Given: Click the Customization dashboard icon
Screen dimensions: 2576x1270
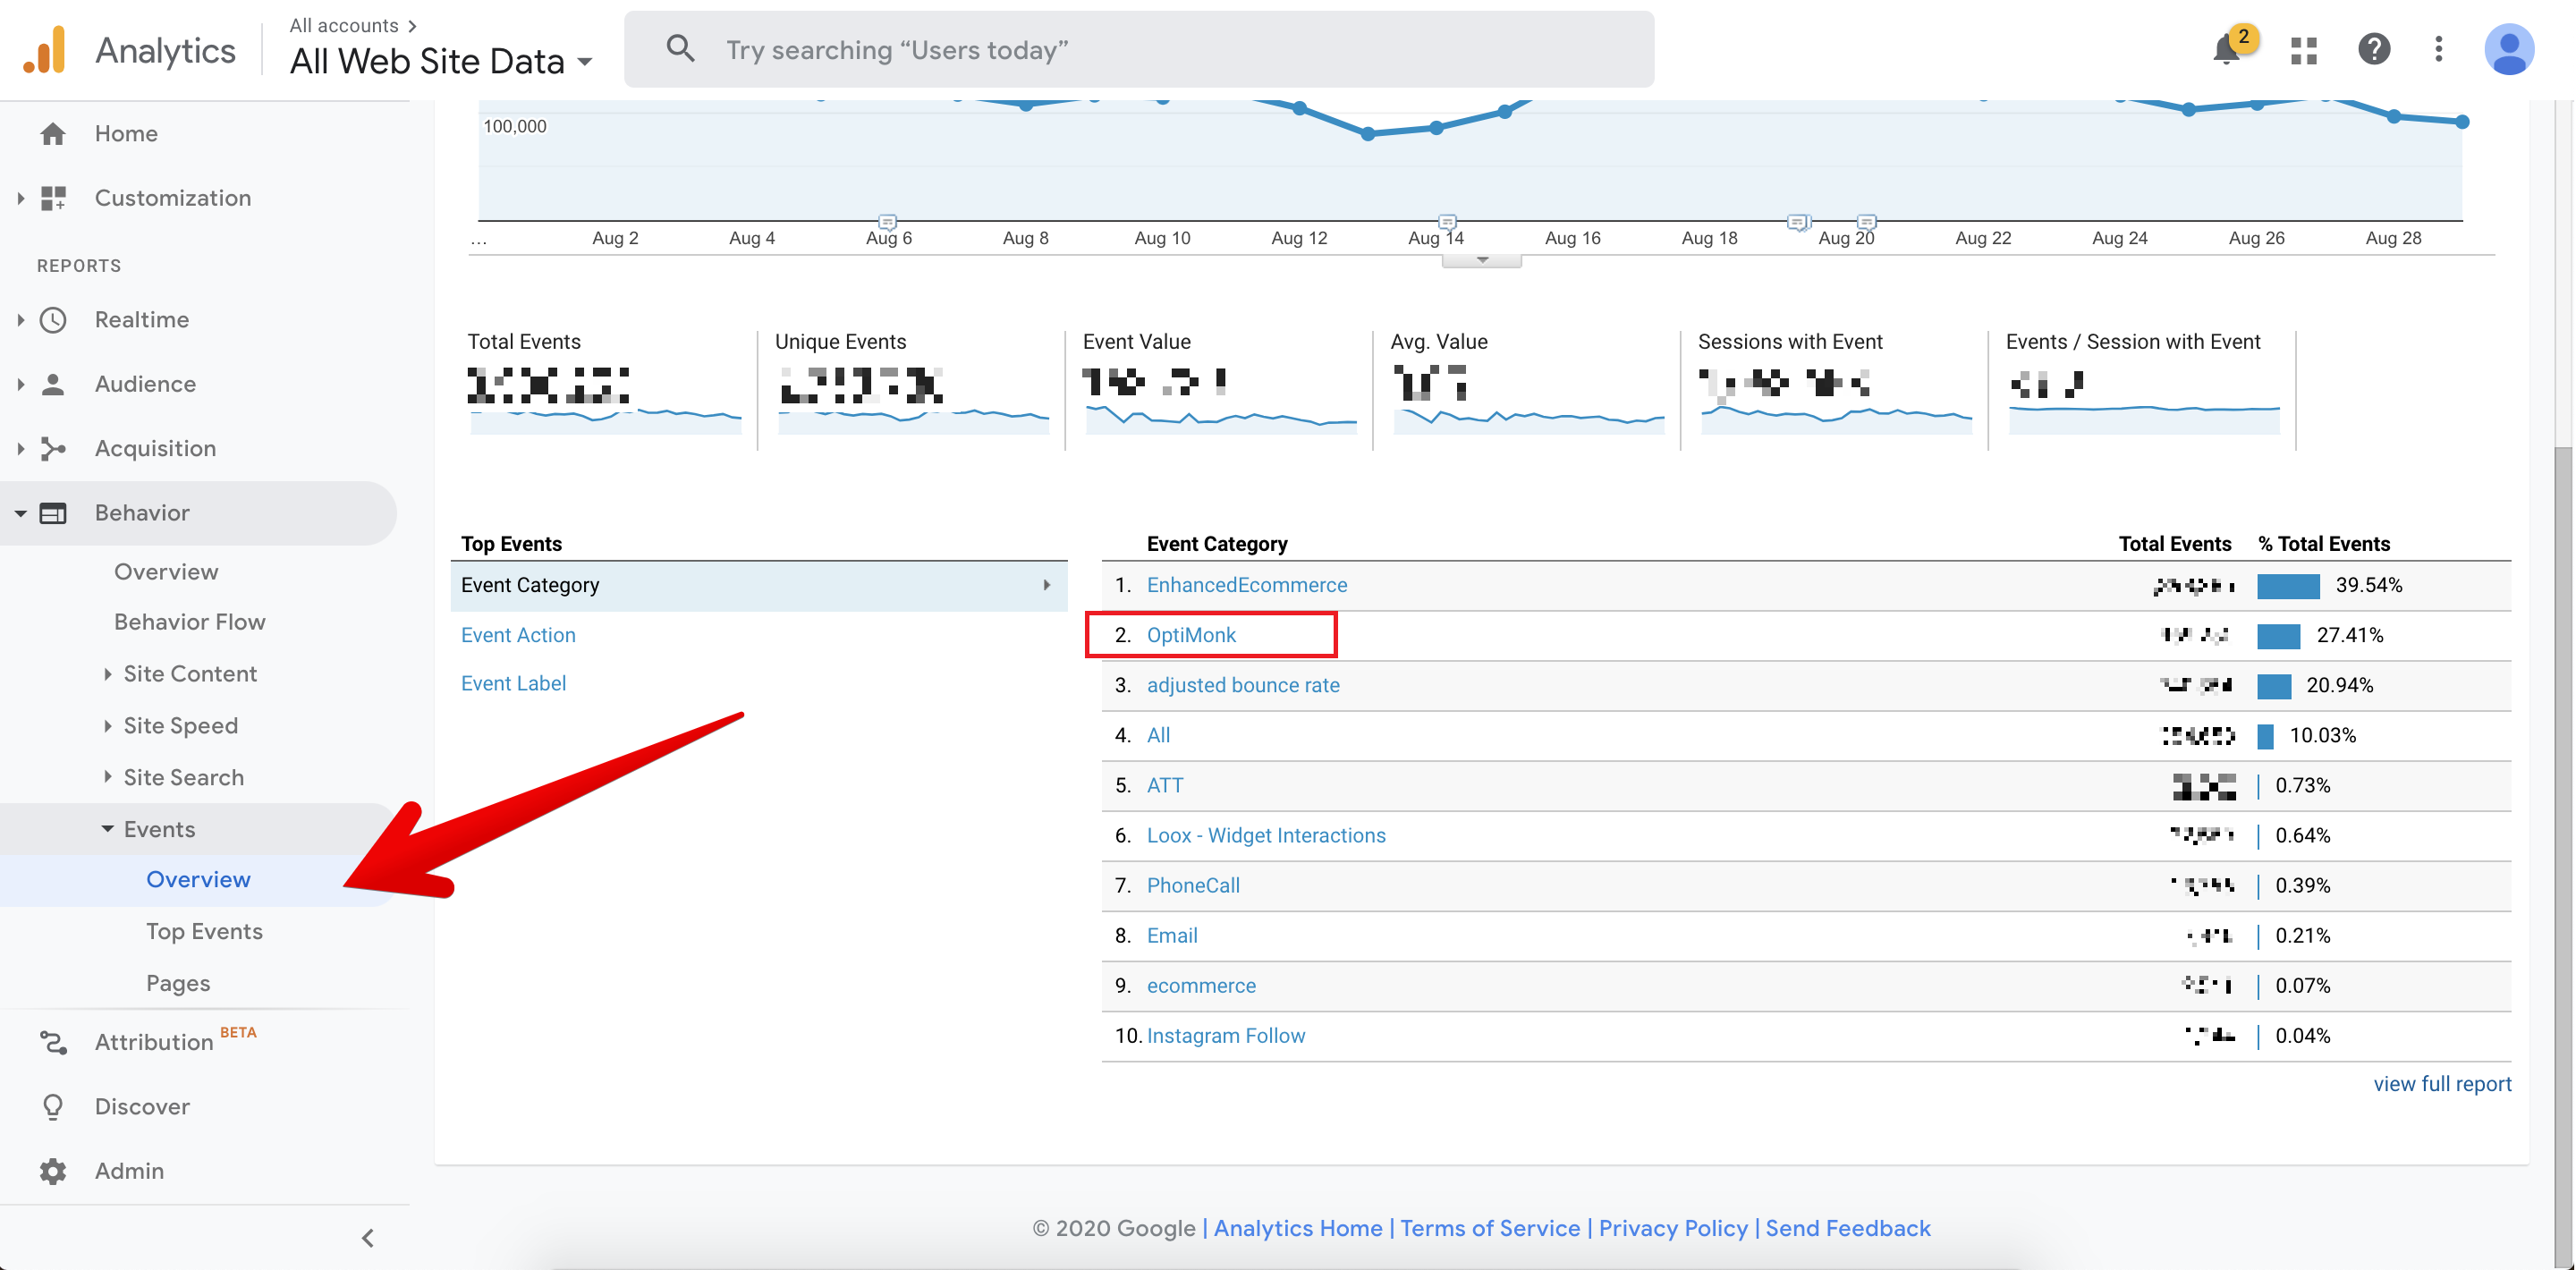Looking at the screenshot, I should tap(53, 198).
